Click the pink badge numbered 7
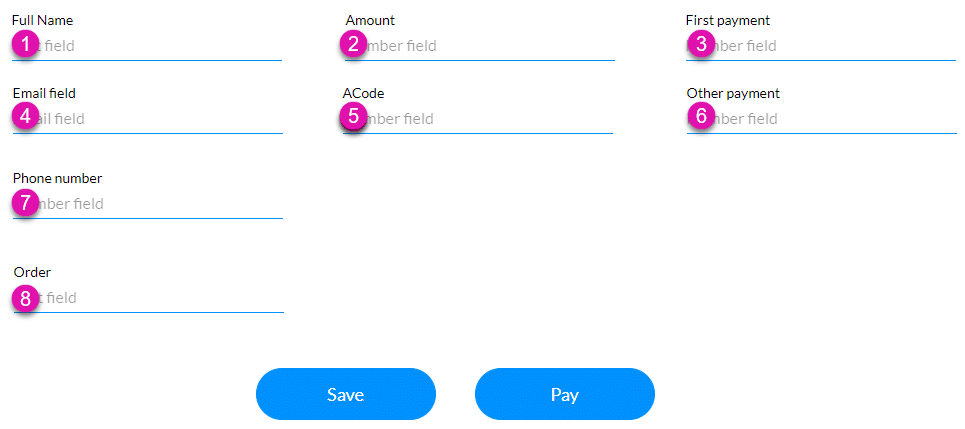965x429 pixels. coord(25,202)
